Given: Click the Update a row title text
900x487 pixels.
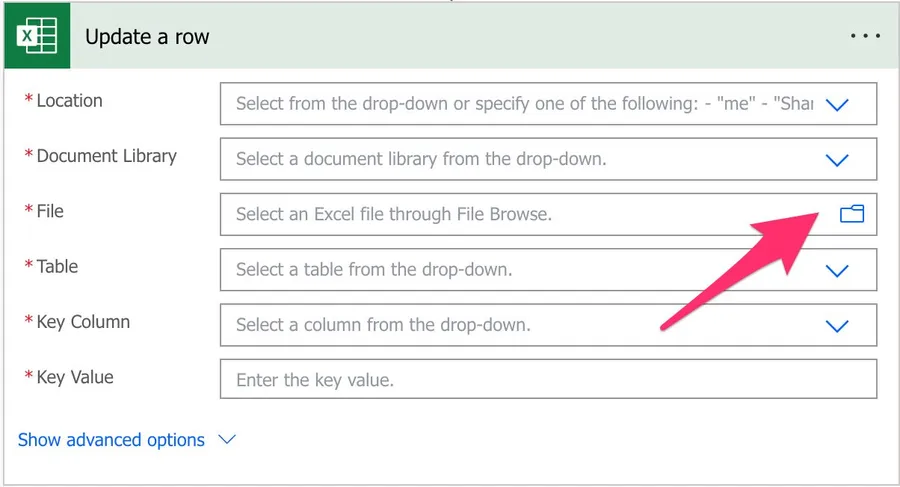Looking at the screenshot, I should tap(147, 37).
